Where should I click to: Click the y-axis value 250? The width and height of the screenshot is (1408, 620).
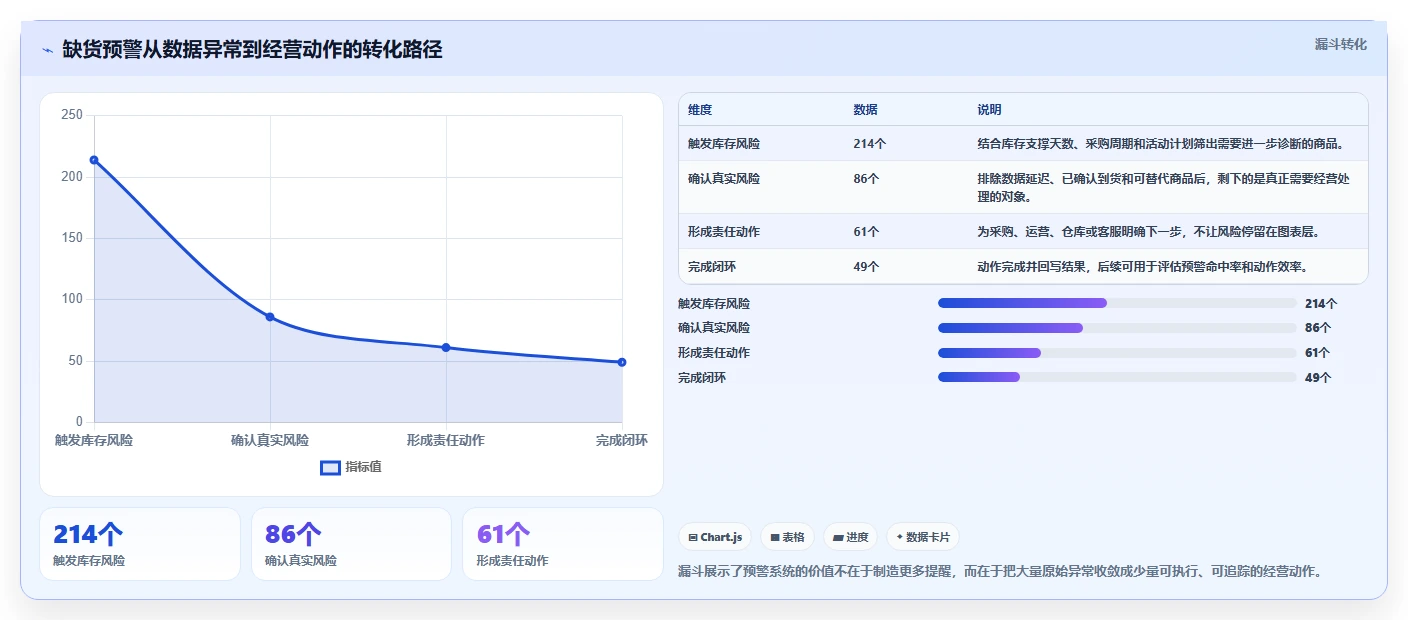[72, 115]
